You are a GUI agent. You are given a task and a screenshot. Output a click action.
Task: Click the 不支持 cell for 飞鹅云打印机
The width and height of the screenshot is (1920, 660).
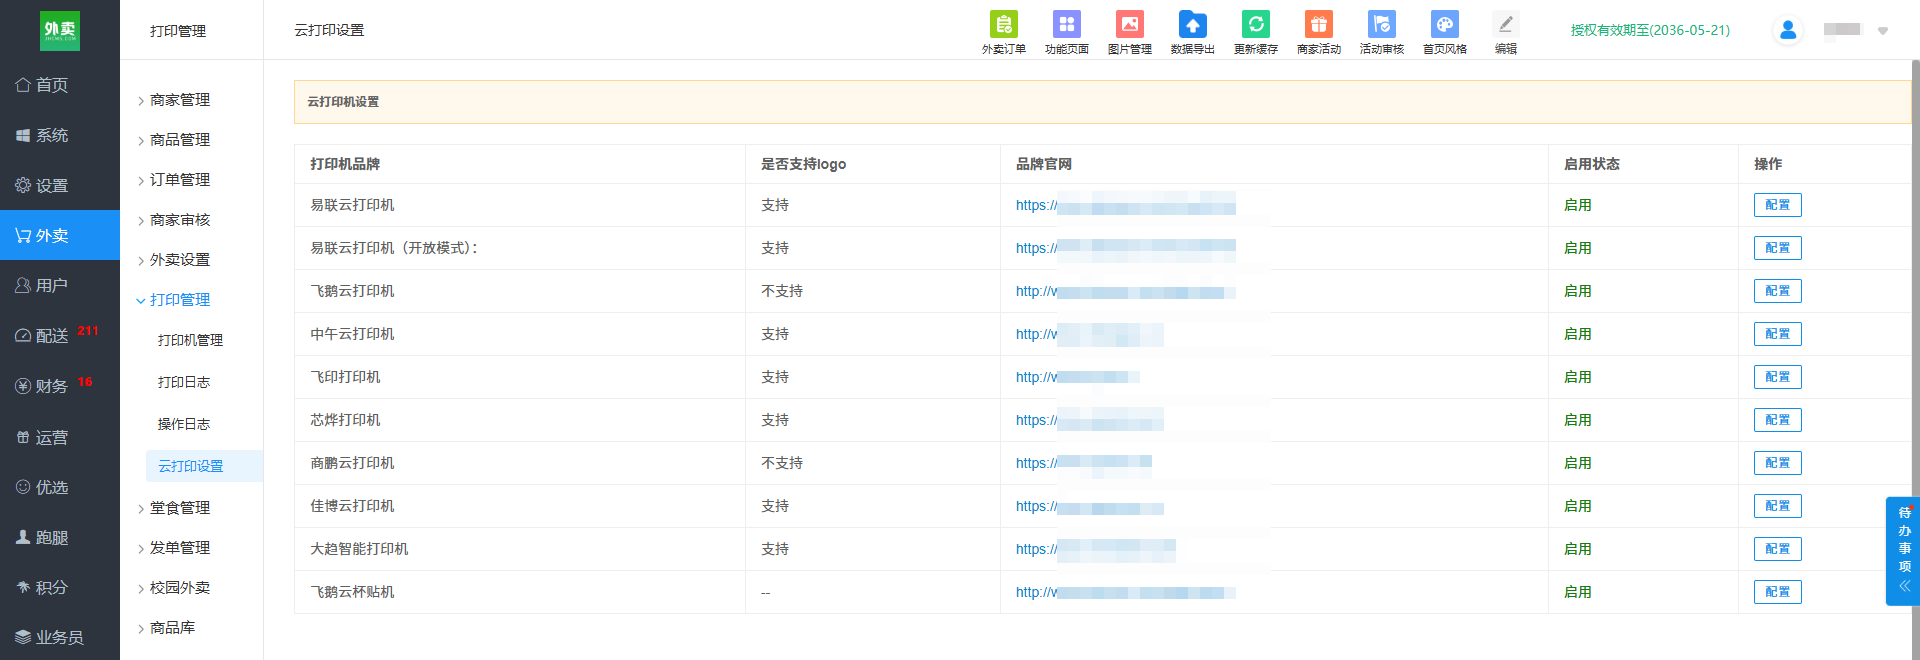[x=782, y=291]
